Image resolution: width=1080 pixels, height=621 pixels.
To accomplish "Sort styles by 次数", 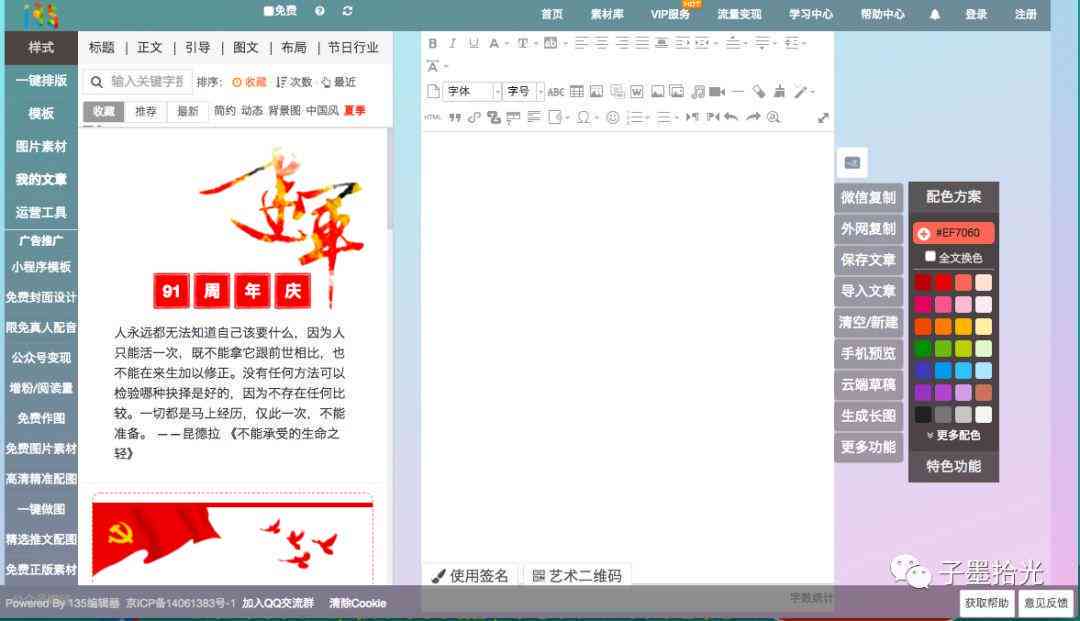I will point(294,82).
